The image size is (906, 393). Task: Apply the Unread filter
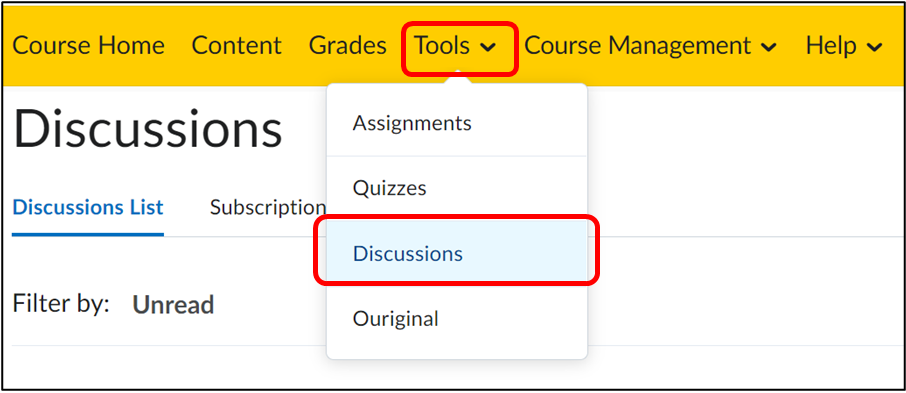click(x=173, y=305)
